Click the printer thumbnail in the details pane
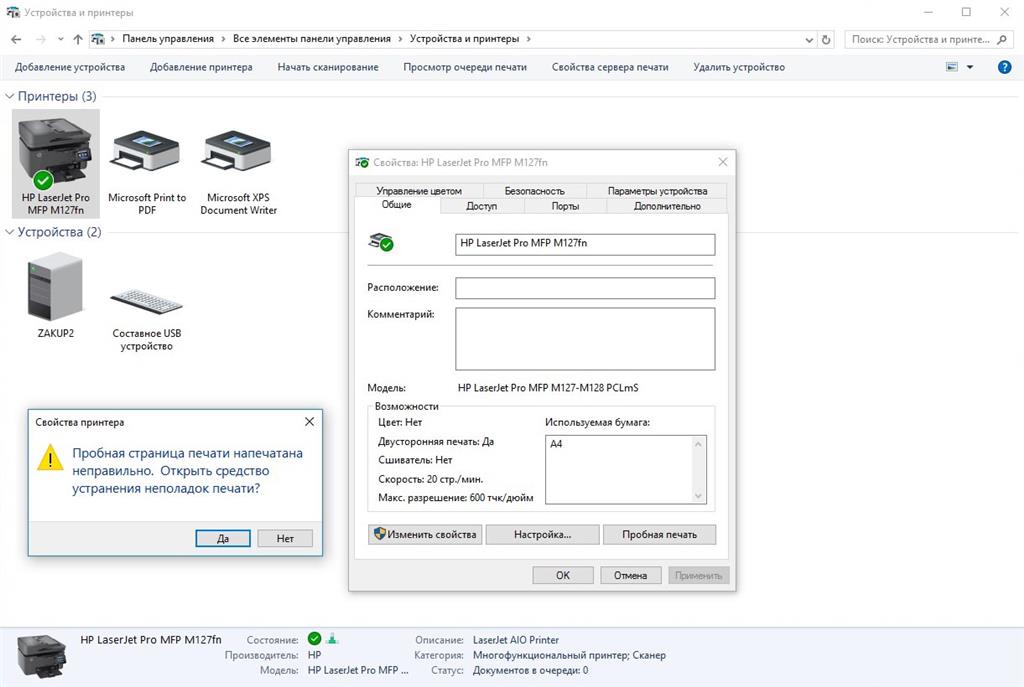1024x687 pixels. click(x=41, y=656)
